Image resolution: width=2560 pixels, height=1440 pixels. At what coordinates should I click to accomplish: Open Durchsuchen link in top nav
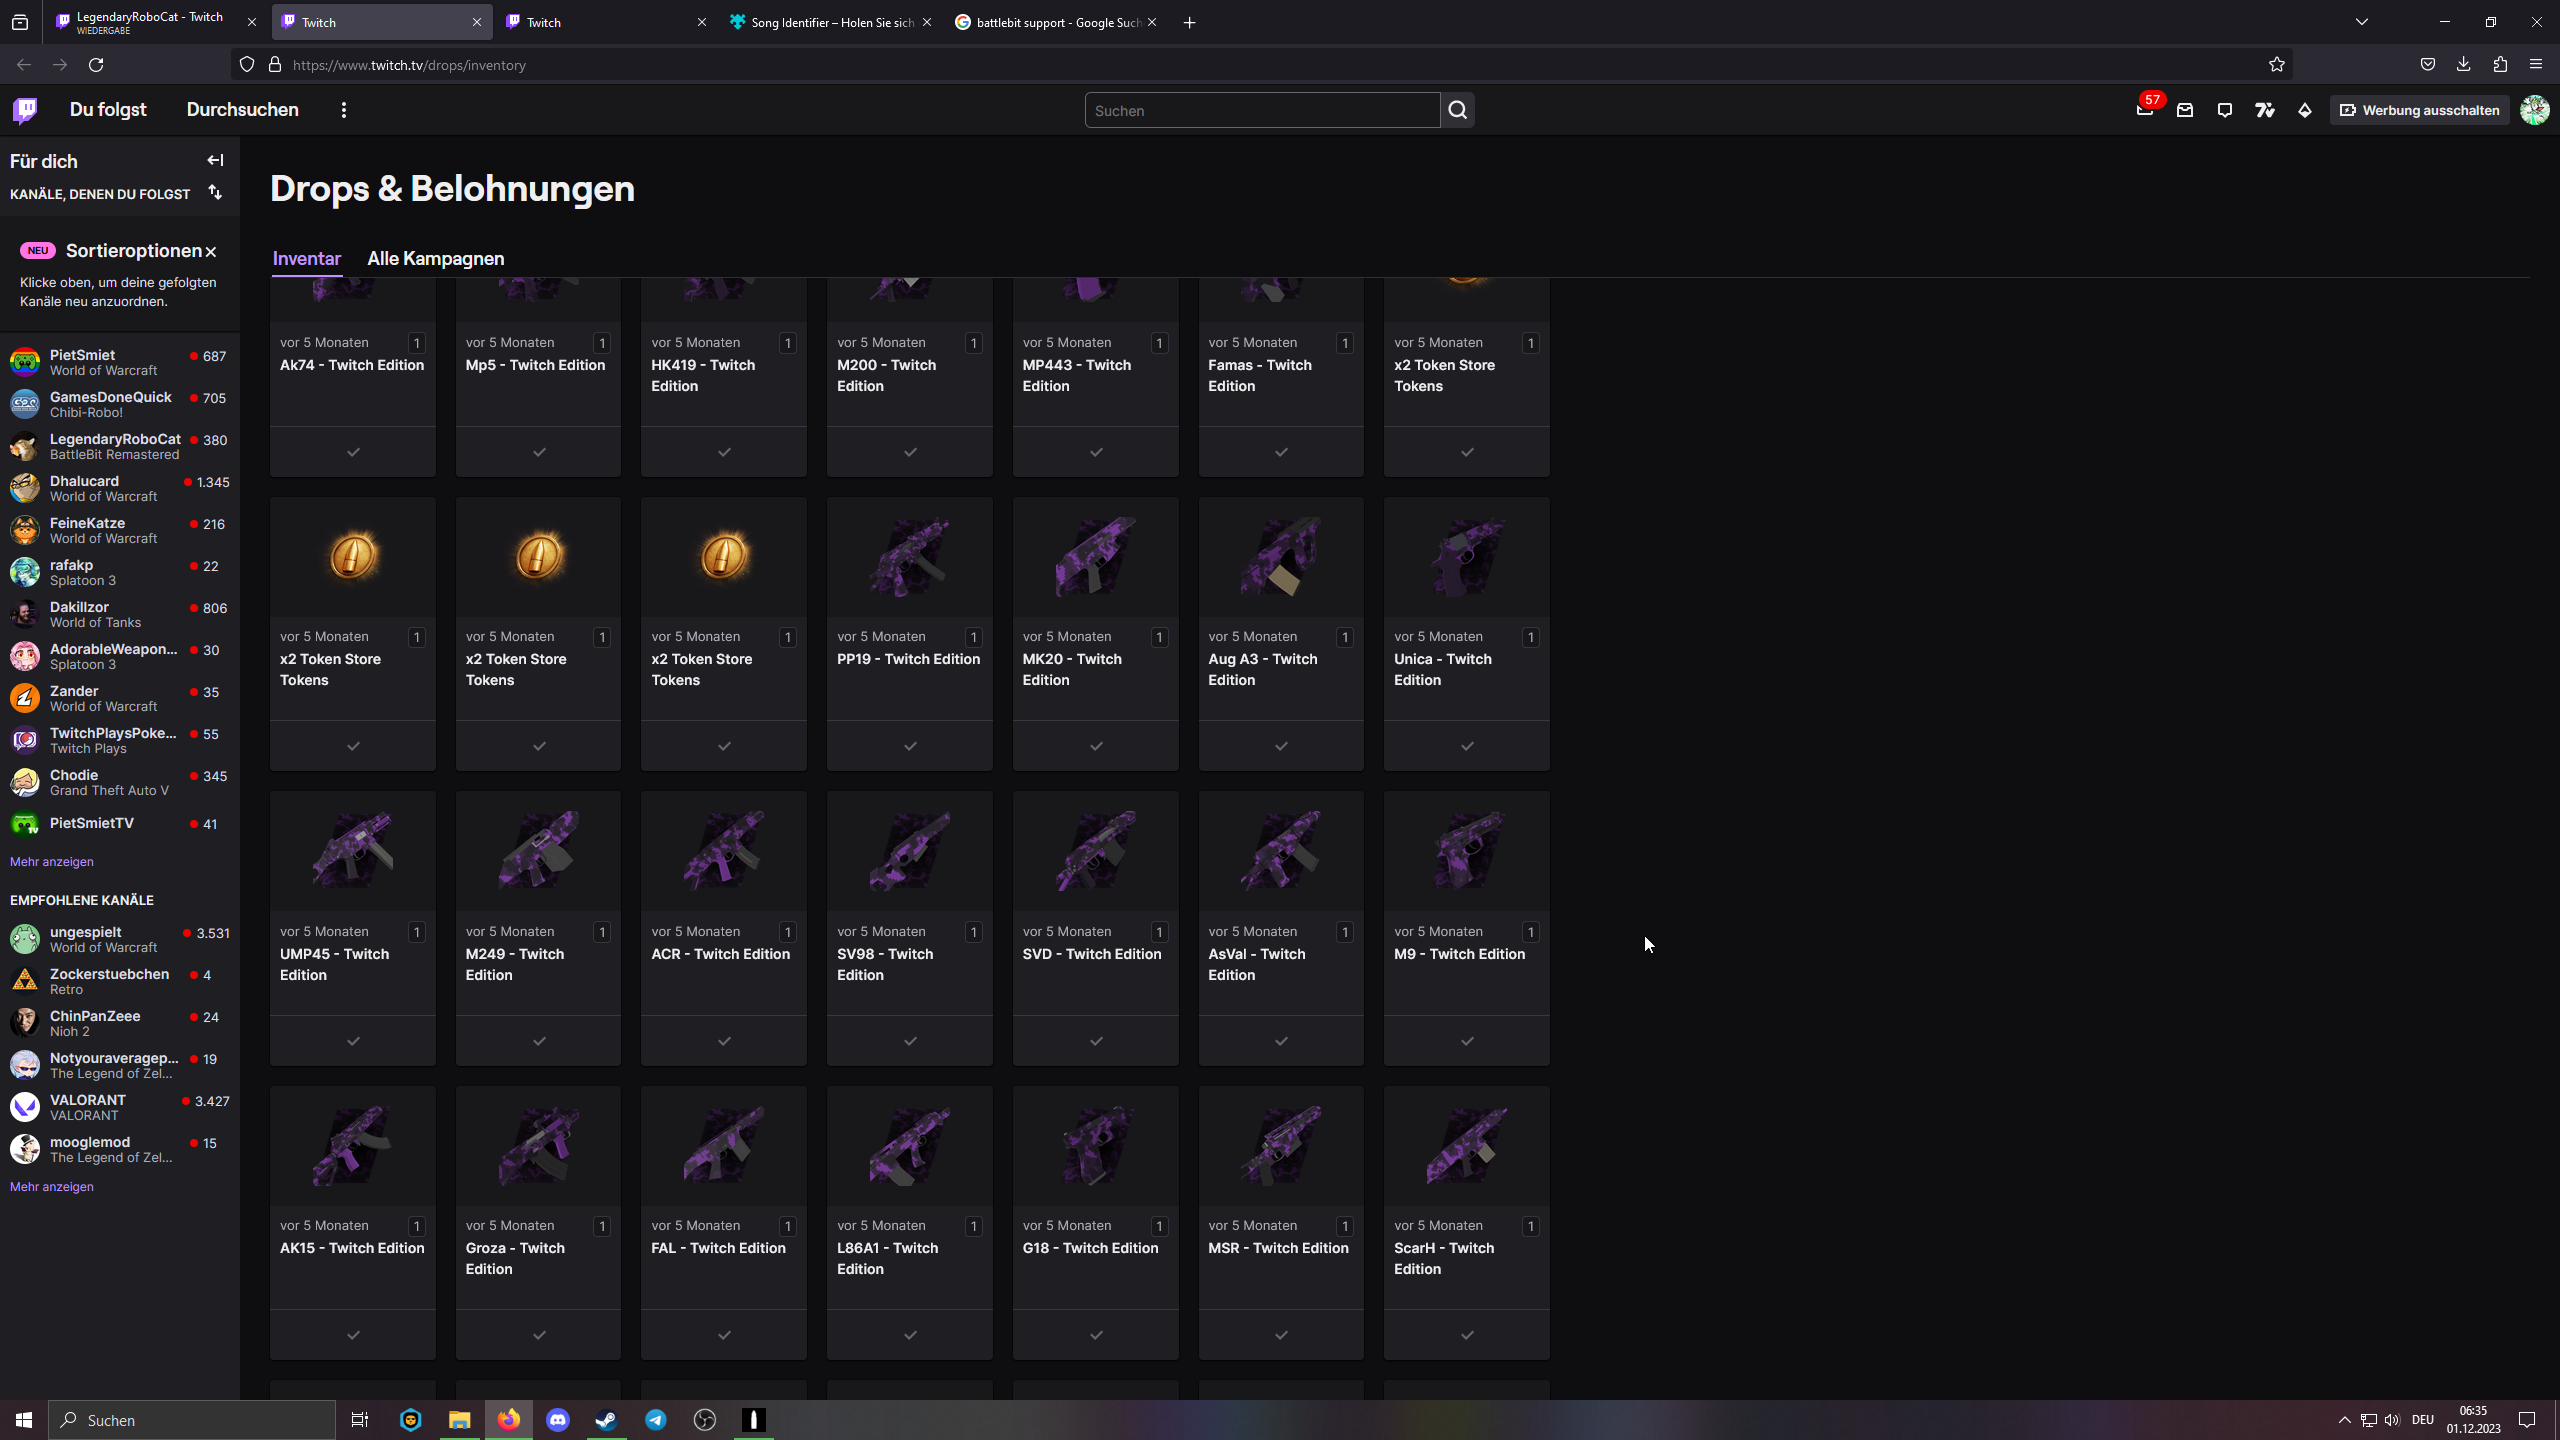pyautogui.click(x=242, y=110)
